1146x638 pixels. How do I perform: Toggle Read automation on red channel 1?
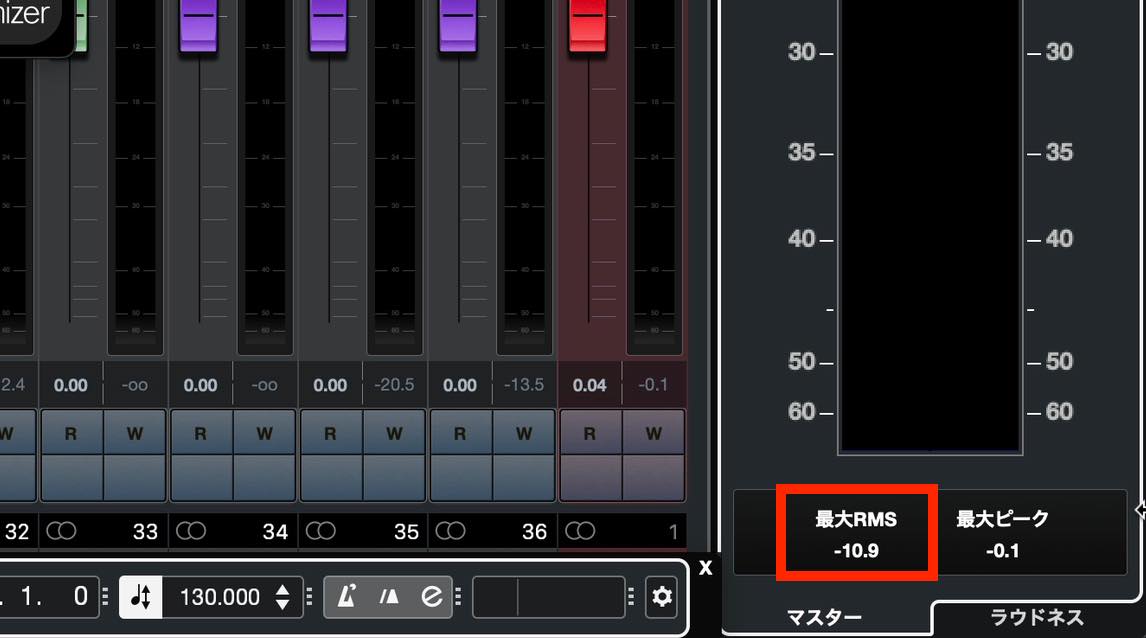590,433
